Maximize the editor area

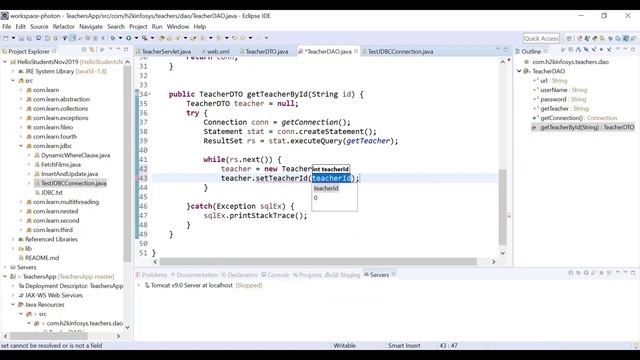click(506, 49)
